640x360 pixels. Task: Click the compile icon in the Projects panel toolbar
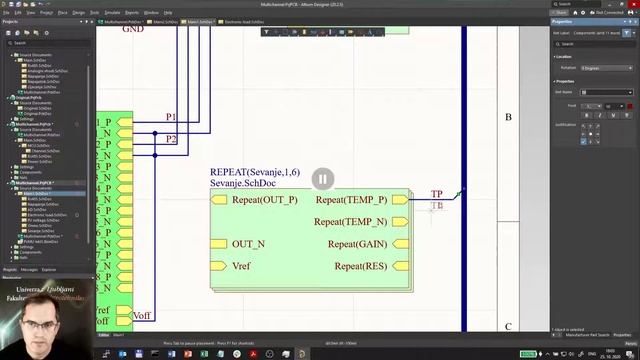pos(18,33)
